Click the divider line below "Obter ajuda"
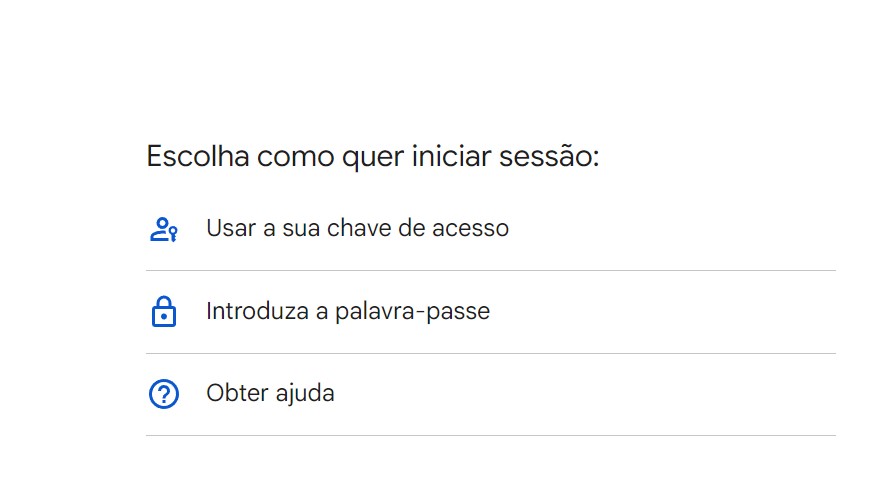 click(490, 435)
